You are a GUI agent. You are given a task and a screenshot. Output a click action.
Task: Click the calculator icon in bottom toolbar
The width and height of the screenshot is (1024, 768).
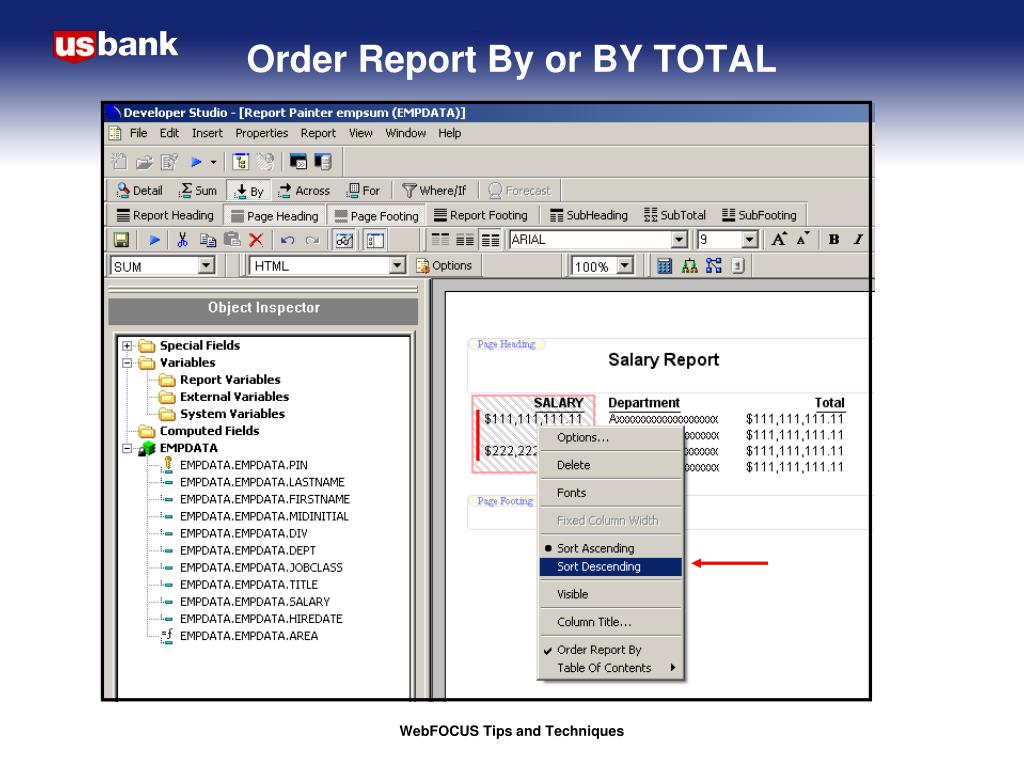(664, 266)
